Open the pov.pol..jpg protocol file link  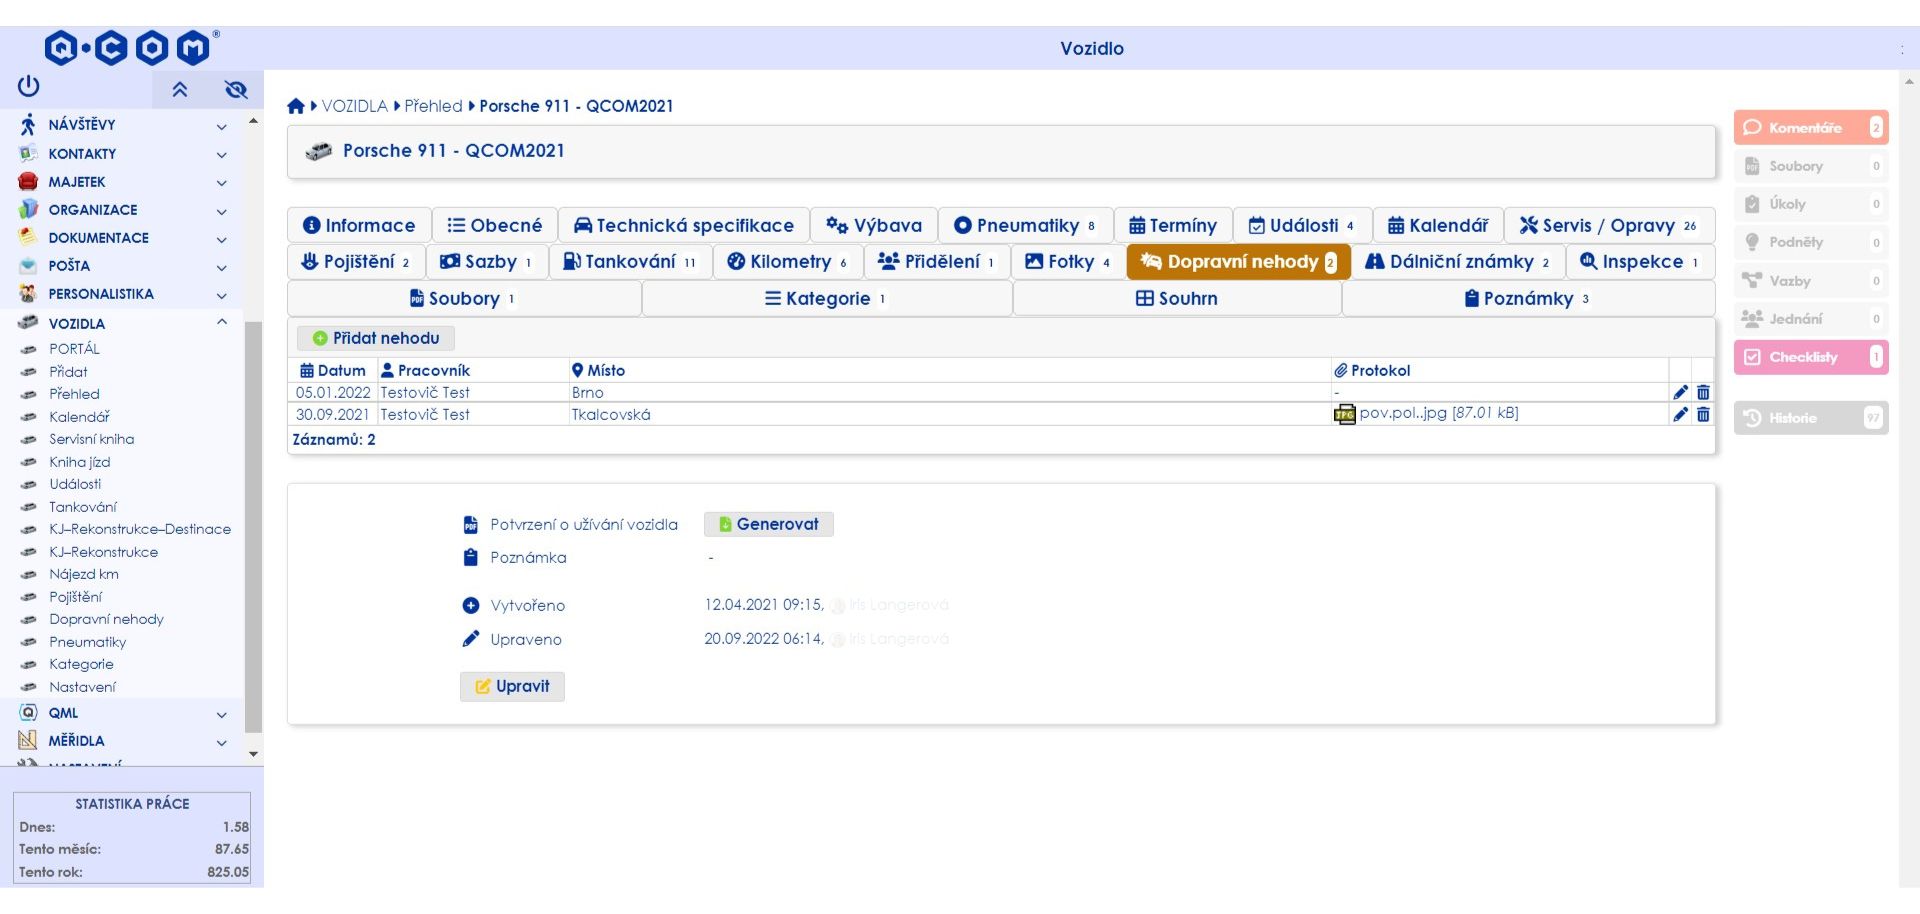pos(1439,413)
